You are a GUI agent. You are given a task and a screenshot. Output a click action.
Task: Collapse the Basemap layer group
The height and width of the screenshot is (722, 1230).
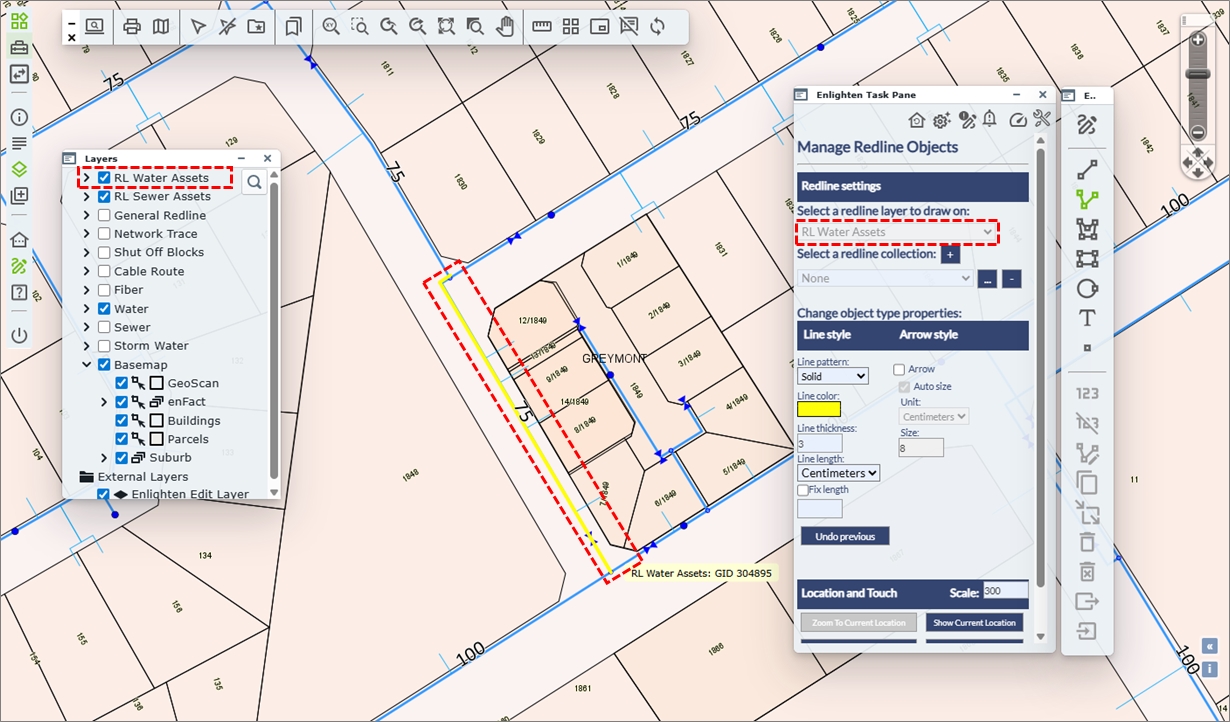pos(88,365)
